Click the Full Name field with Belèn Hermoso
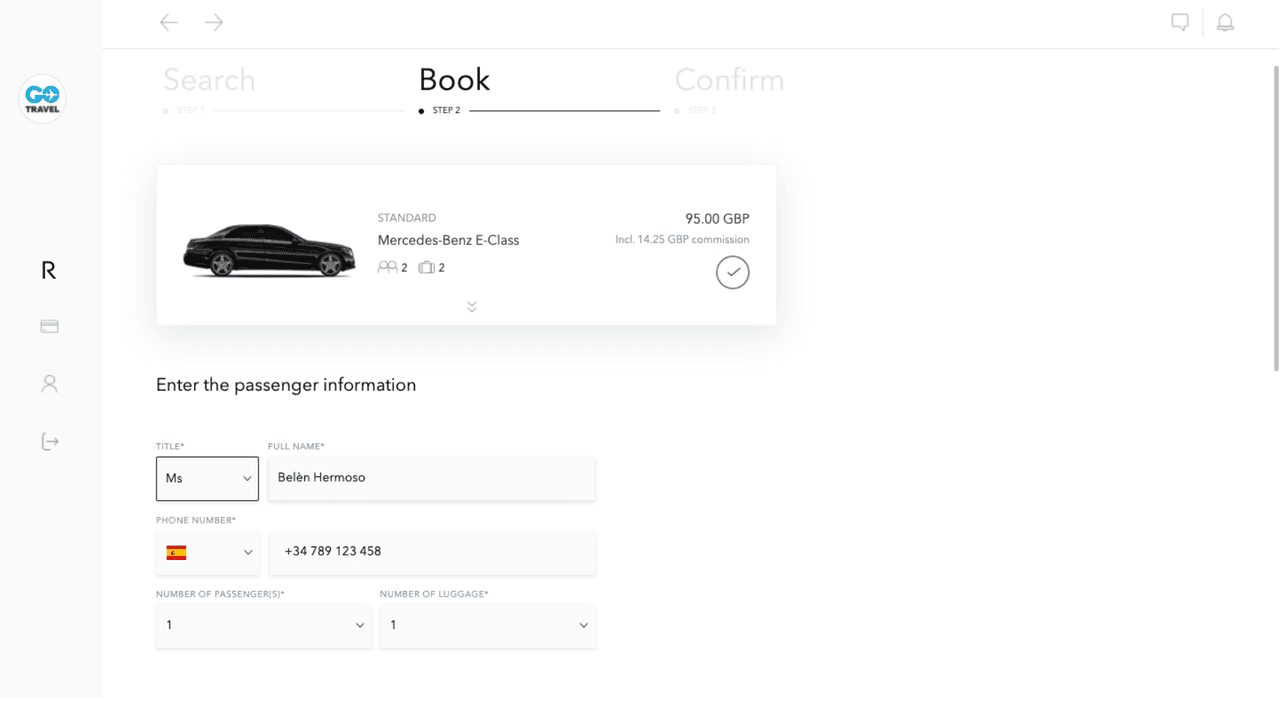The width and height of the screenshot is (1280, 702). (431, 478)
